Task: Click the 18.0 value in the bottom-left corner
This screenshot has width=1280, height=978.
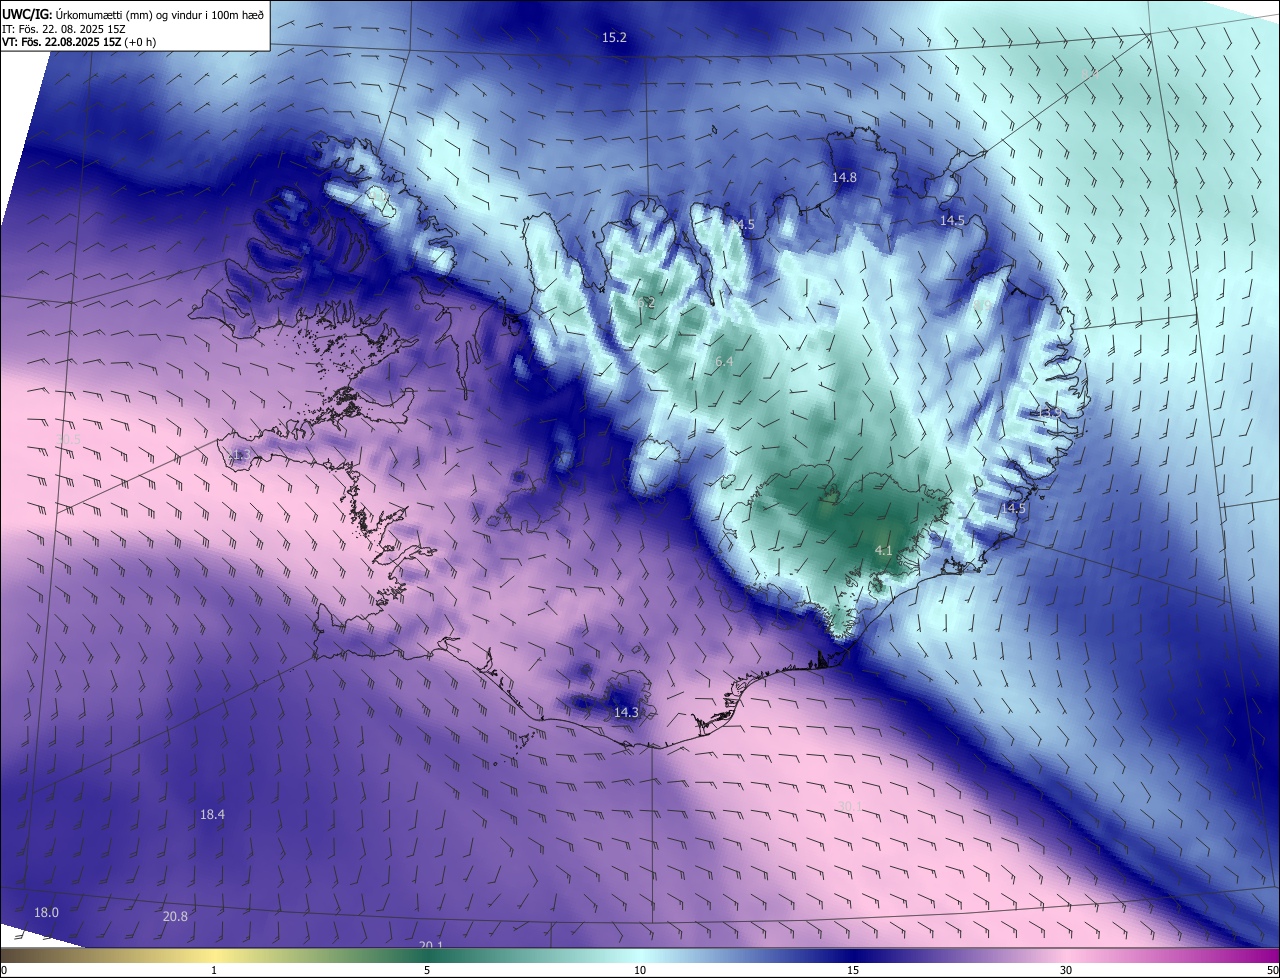Action: pyautogui.click(x=47, y=912)
